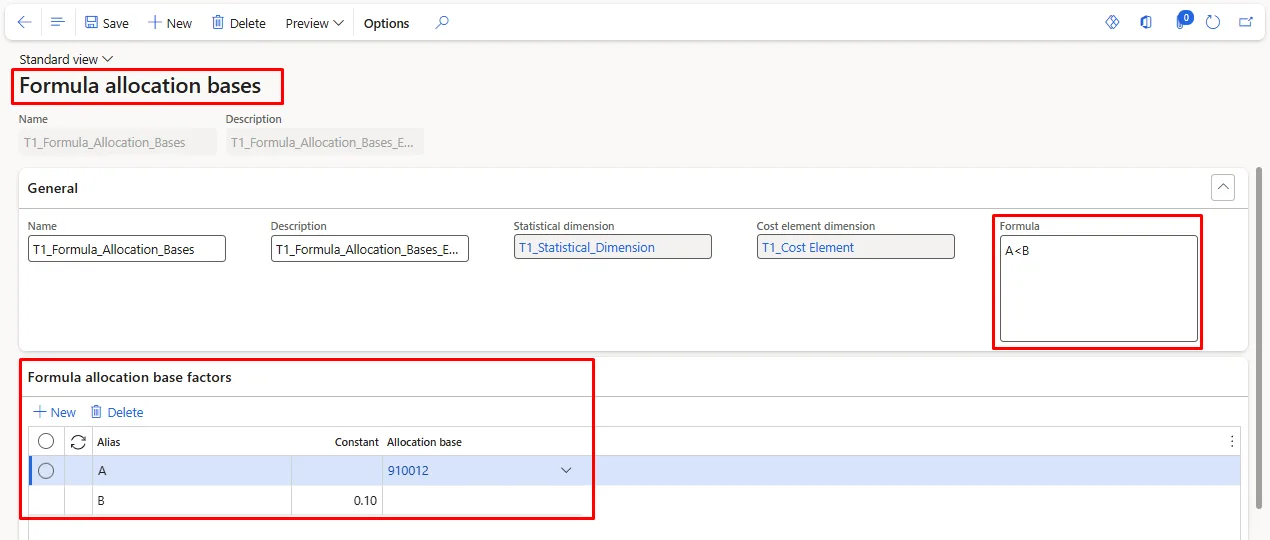Save the formula allocation base
1270x540 pixels.
coord(106,23)
